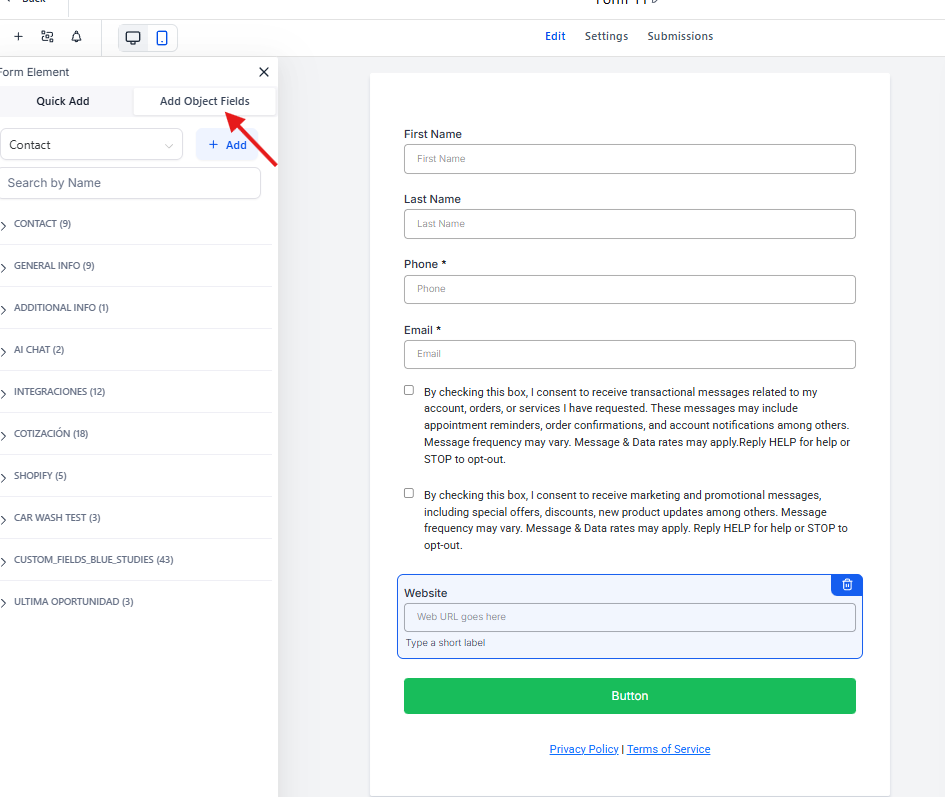The height and width of the screenshot is (797, 945).
Task: Switch to desktop preview mode
Action: [x=133, y=38]
